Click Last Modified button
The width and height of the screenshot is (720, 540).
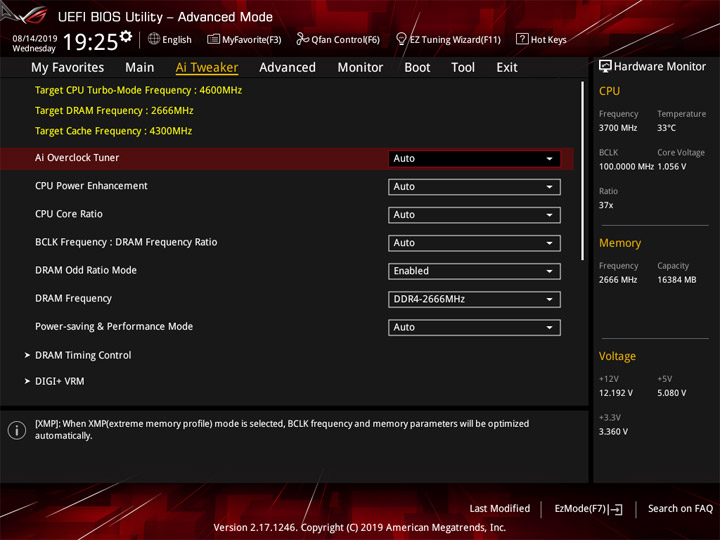[x=500, y=508]
